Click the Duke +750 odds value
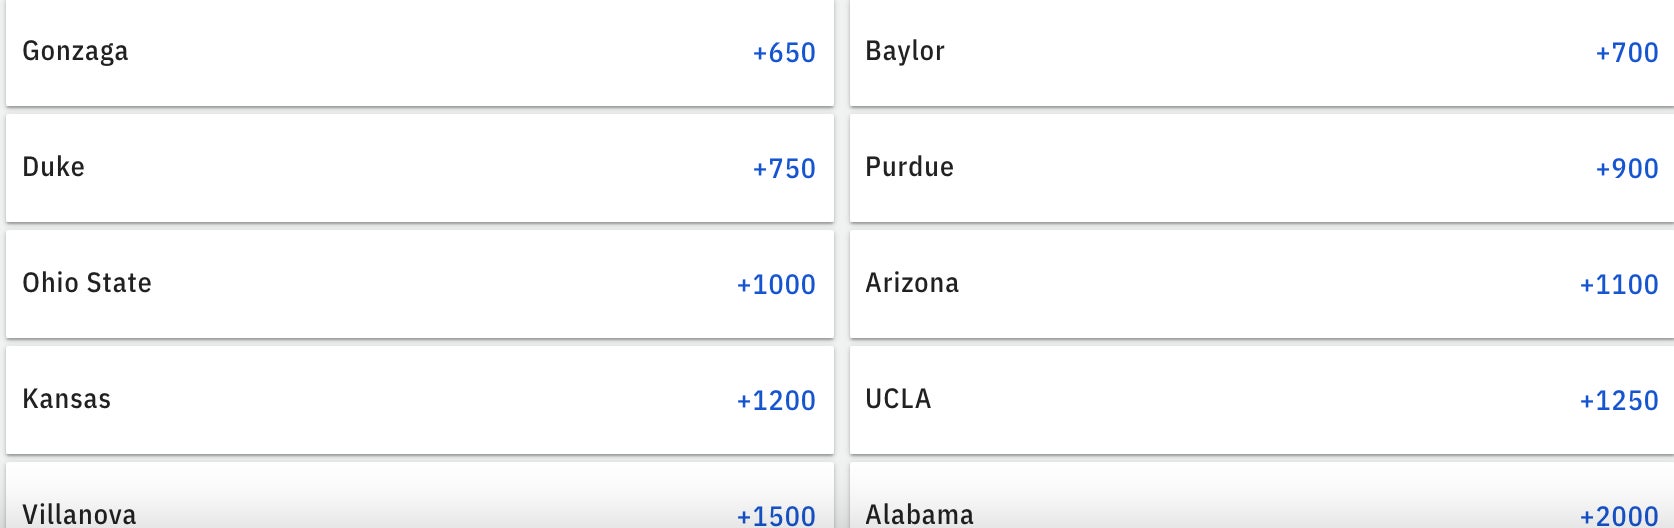 click(784, 169)
